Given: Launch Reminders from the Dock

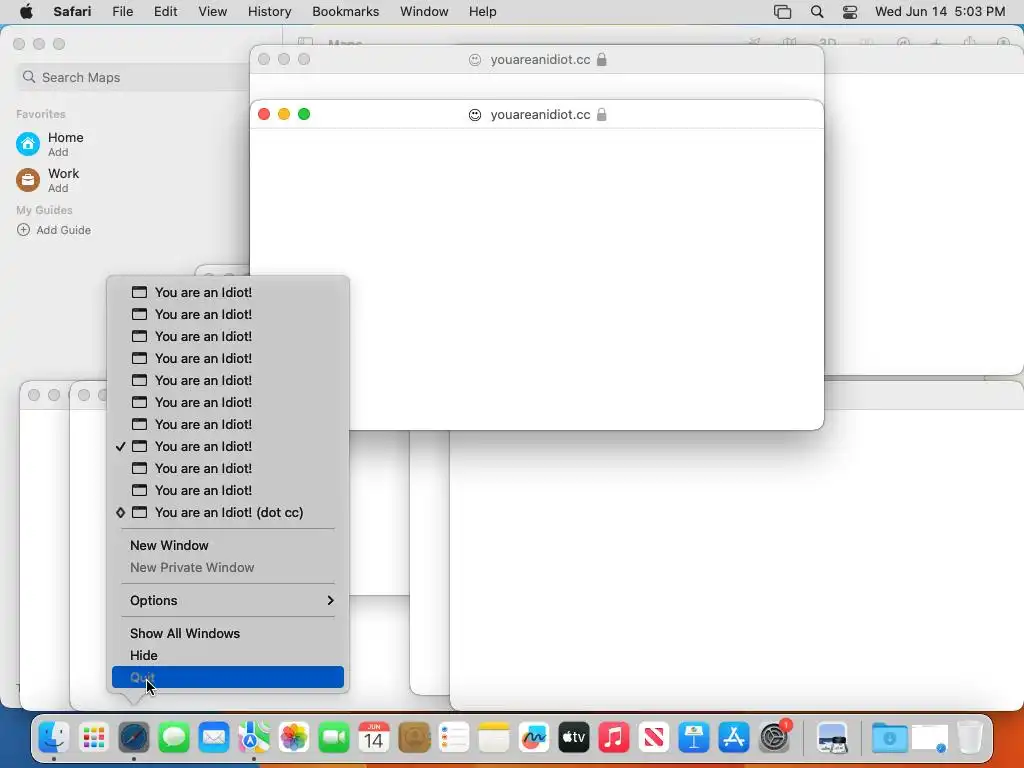Looking at the screenshot, I should point(454,738).
